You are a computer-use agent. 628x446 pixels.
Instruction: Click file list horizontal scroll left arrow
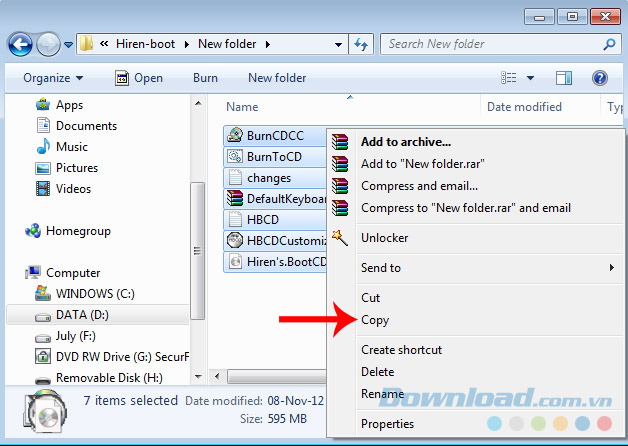217,376
